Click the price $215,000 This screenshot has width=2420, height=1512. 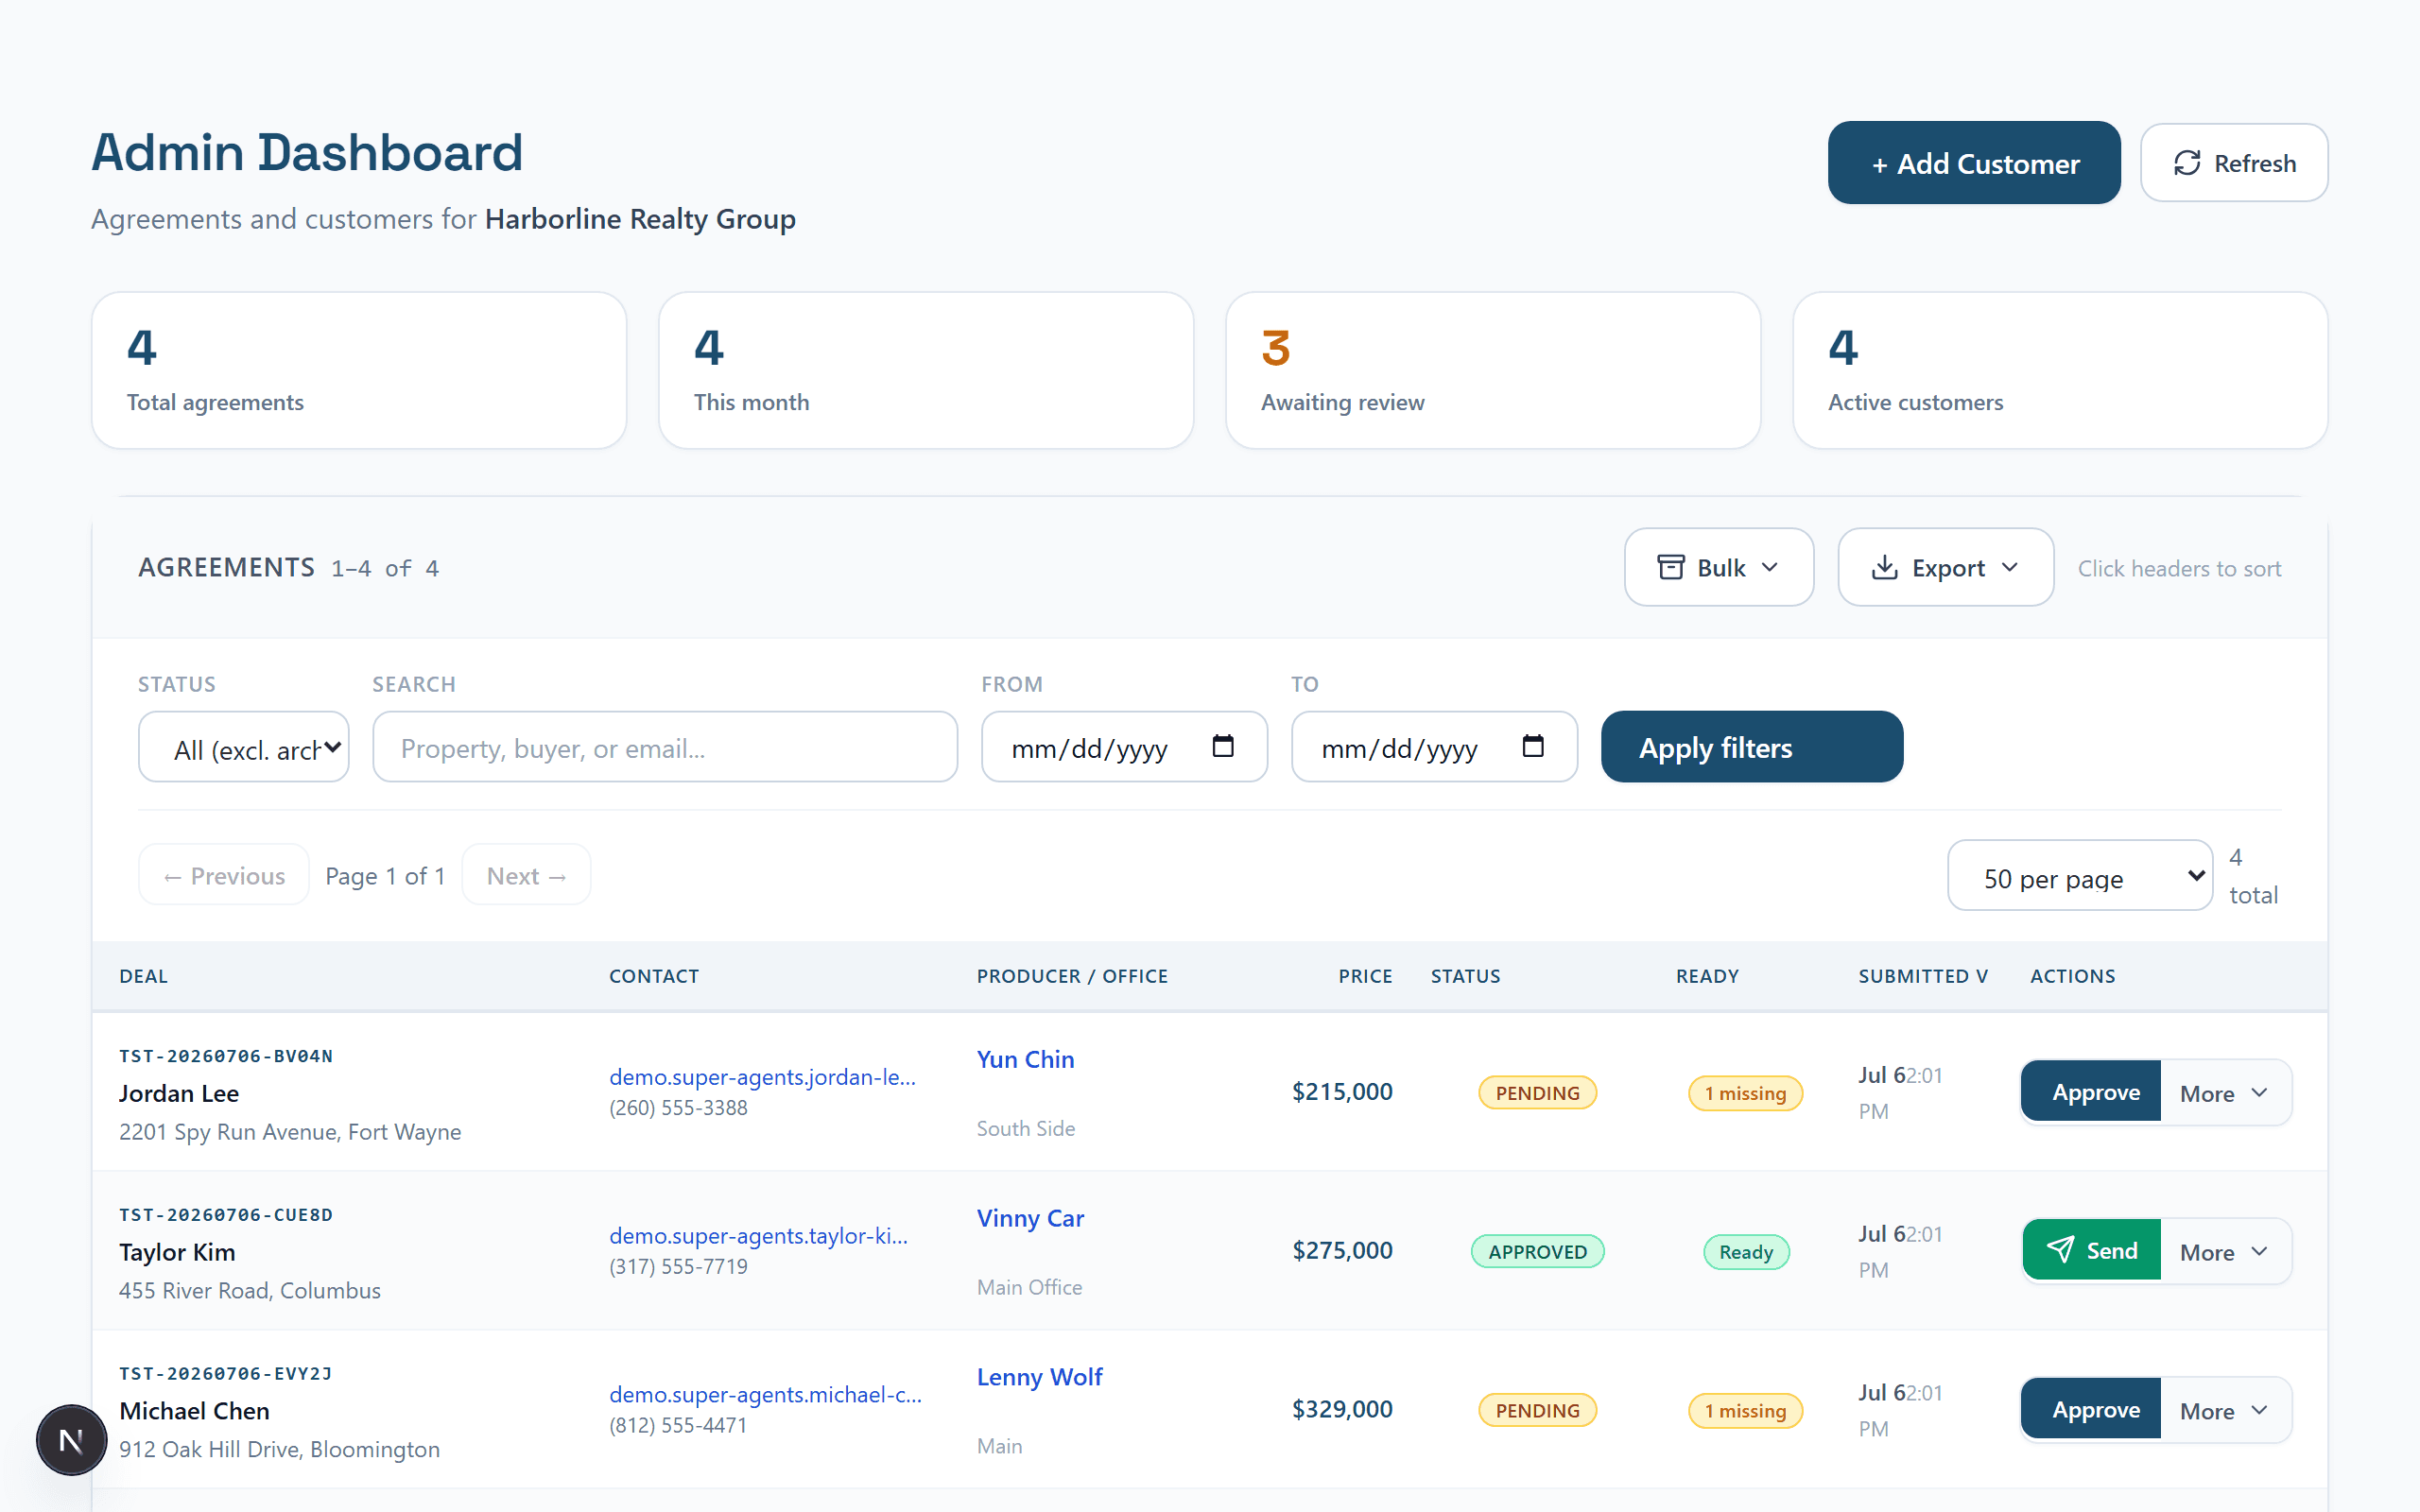click(1342, 1091)
